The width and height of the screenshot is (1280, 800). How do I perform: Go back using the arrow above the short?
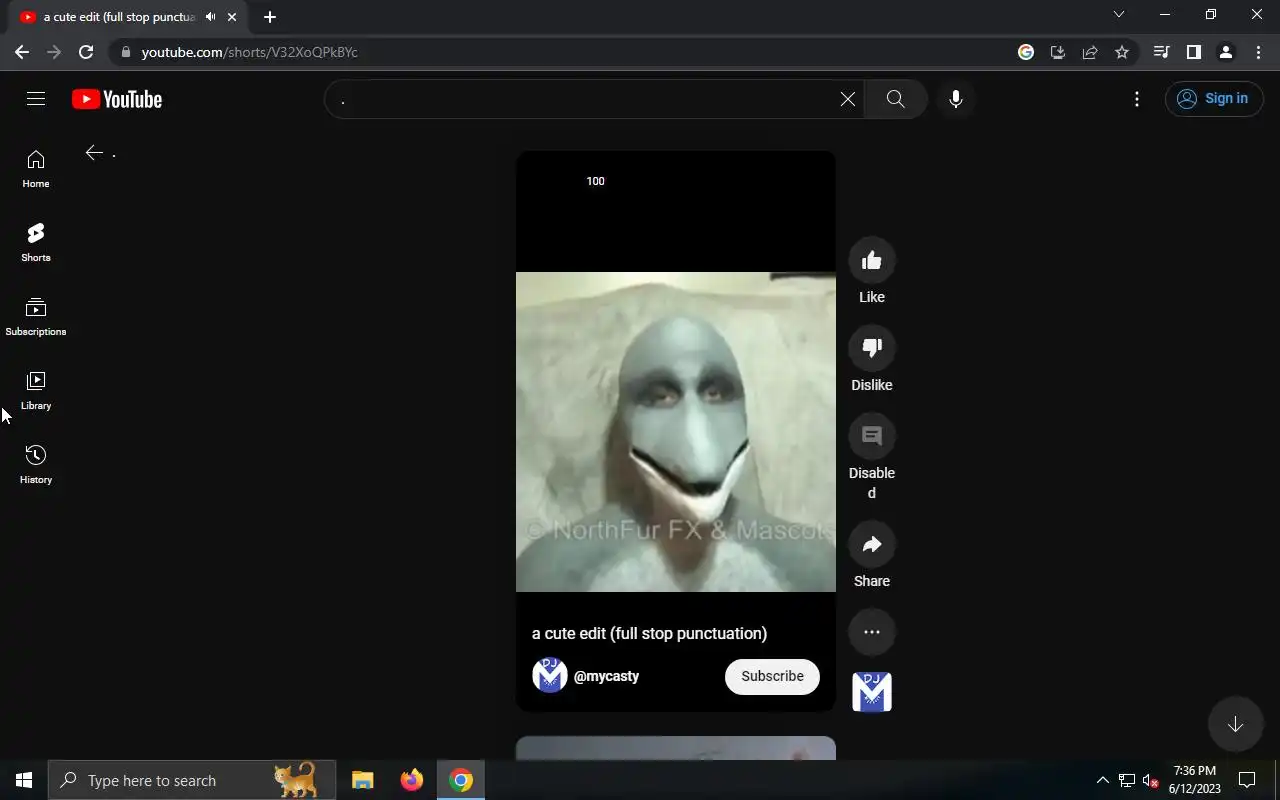[x=94, y=153]
